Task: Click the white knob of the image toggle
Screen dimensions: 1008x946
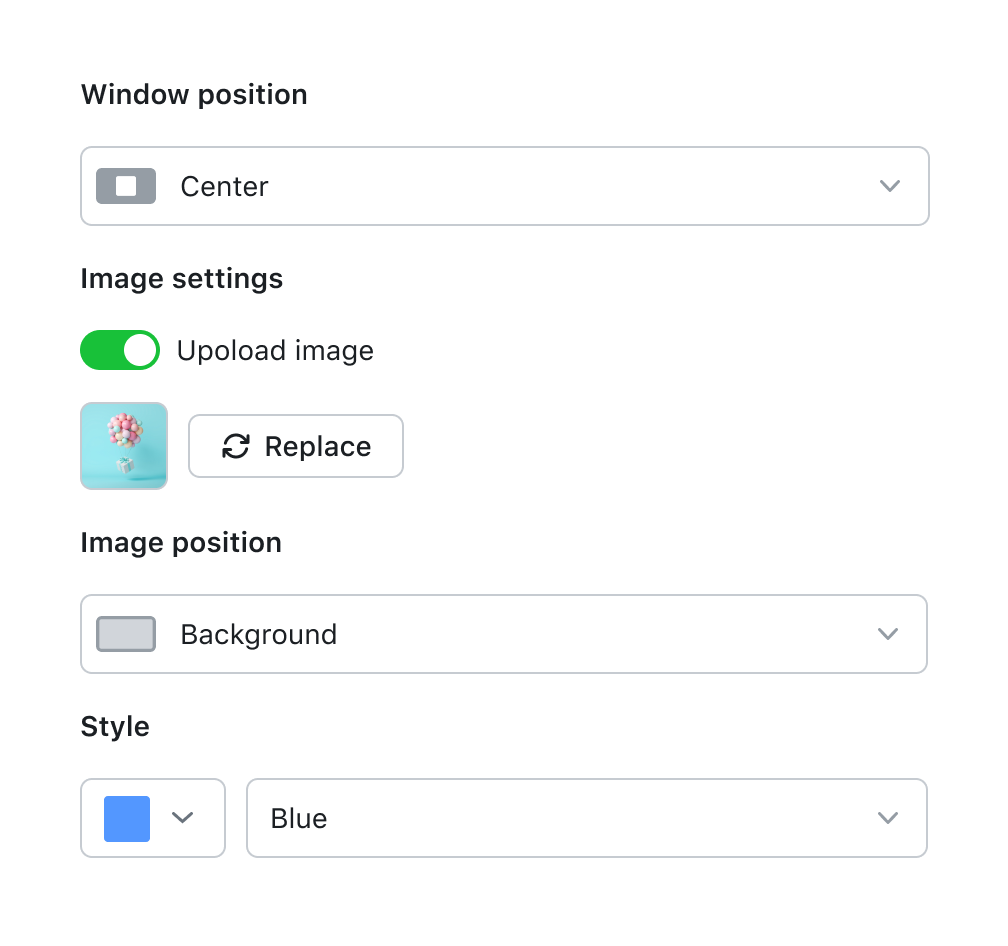Action: coord(141,350)
